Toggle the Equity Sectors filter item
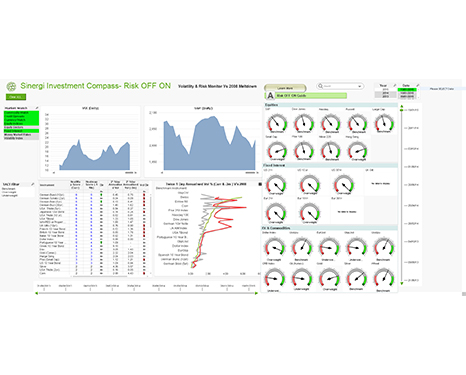Image resolution: width=466 pixels, height=375 pixels. pyautogui.click(x=21, y=127)
